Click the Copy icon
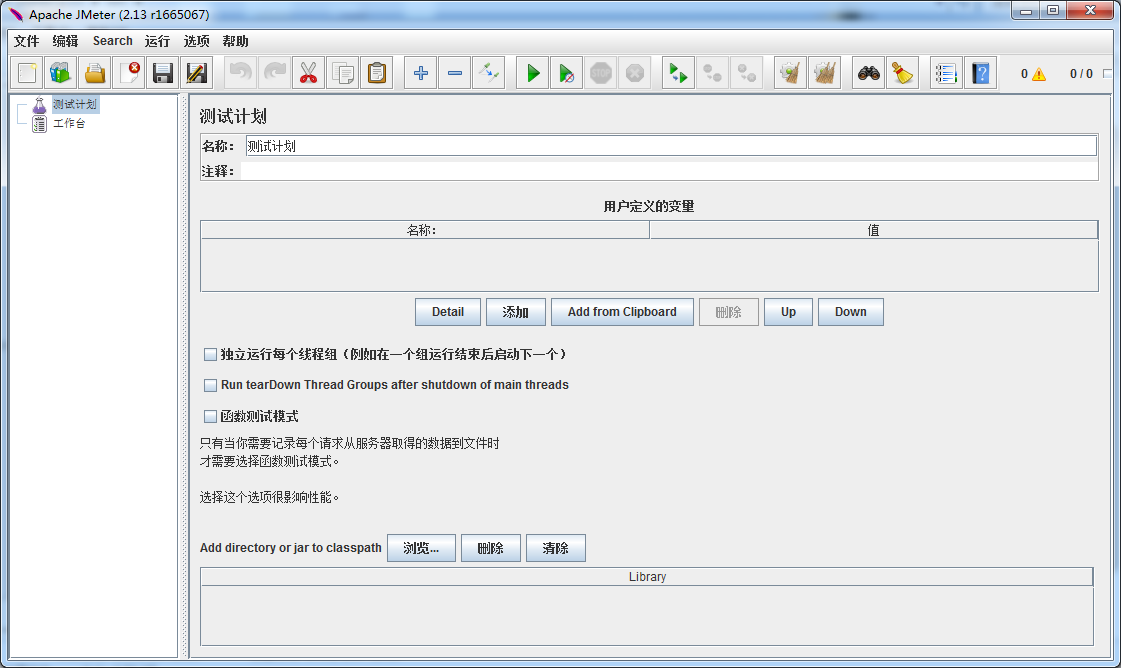The image size is (1121, 668). (342, 73)
